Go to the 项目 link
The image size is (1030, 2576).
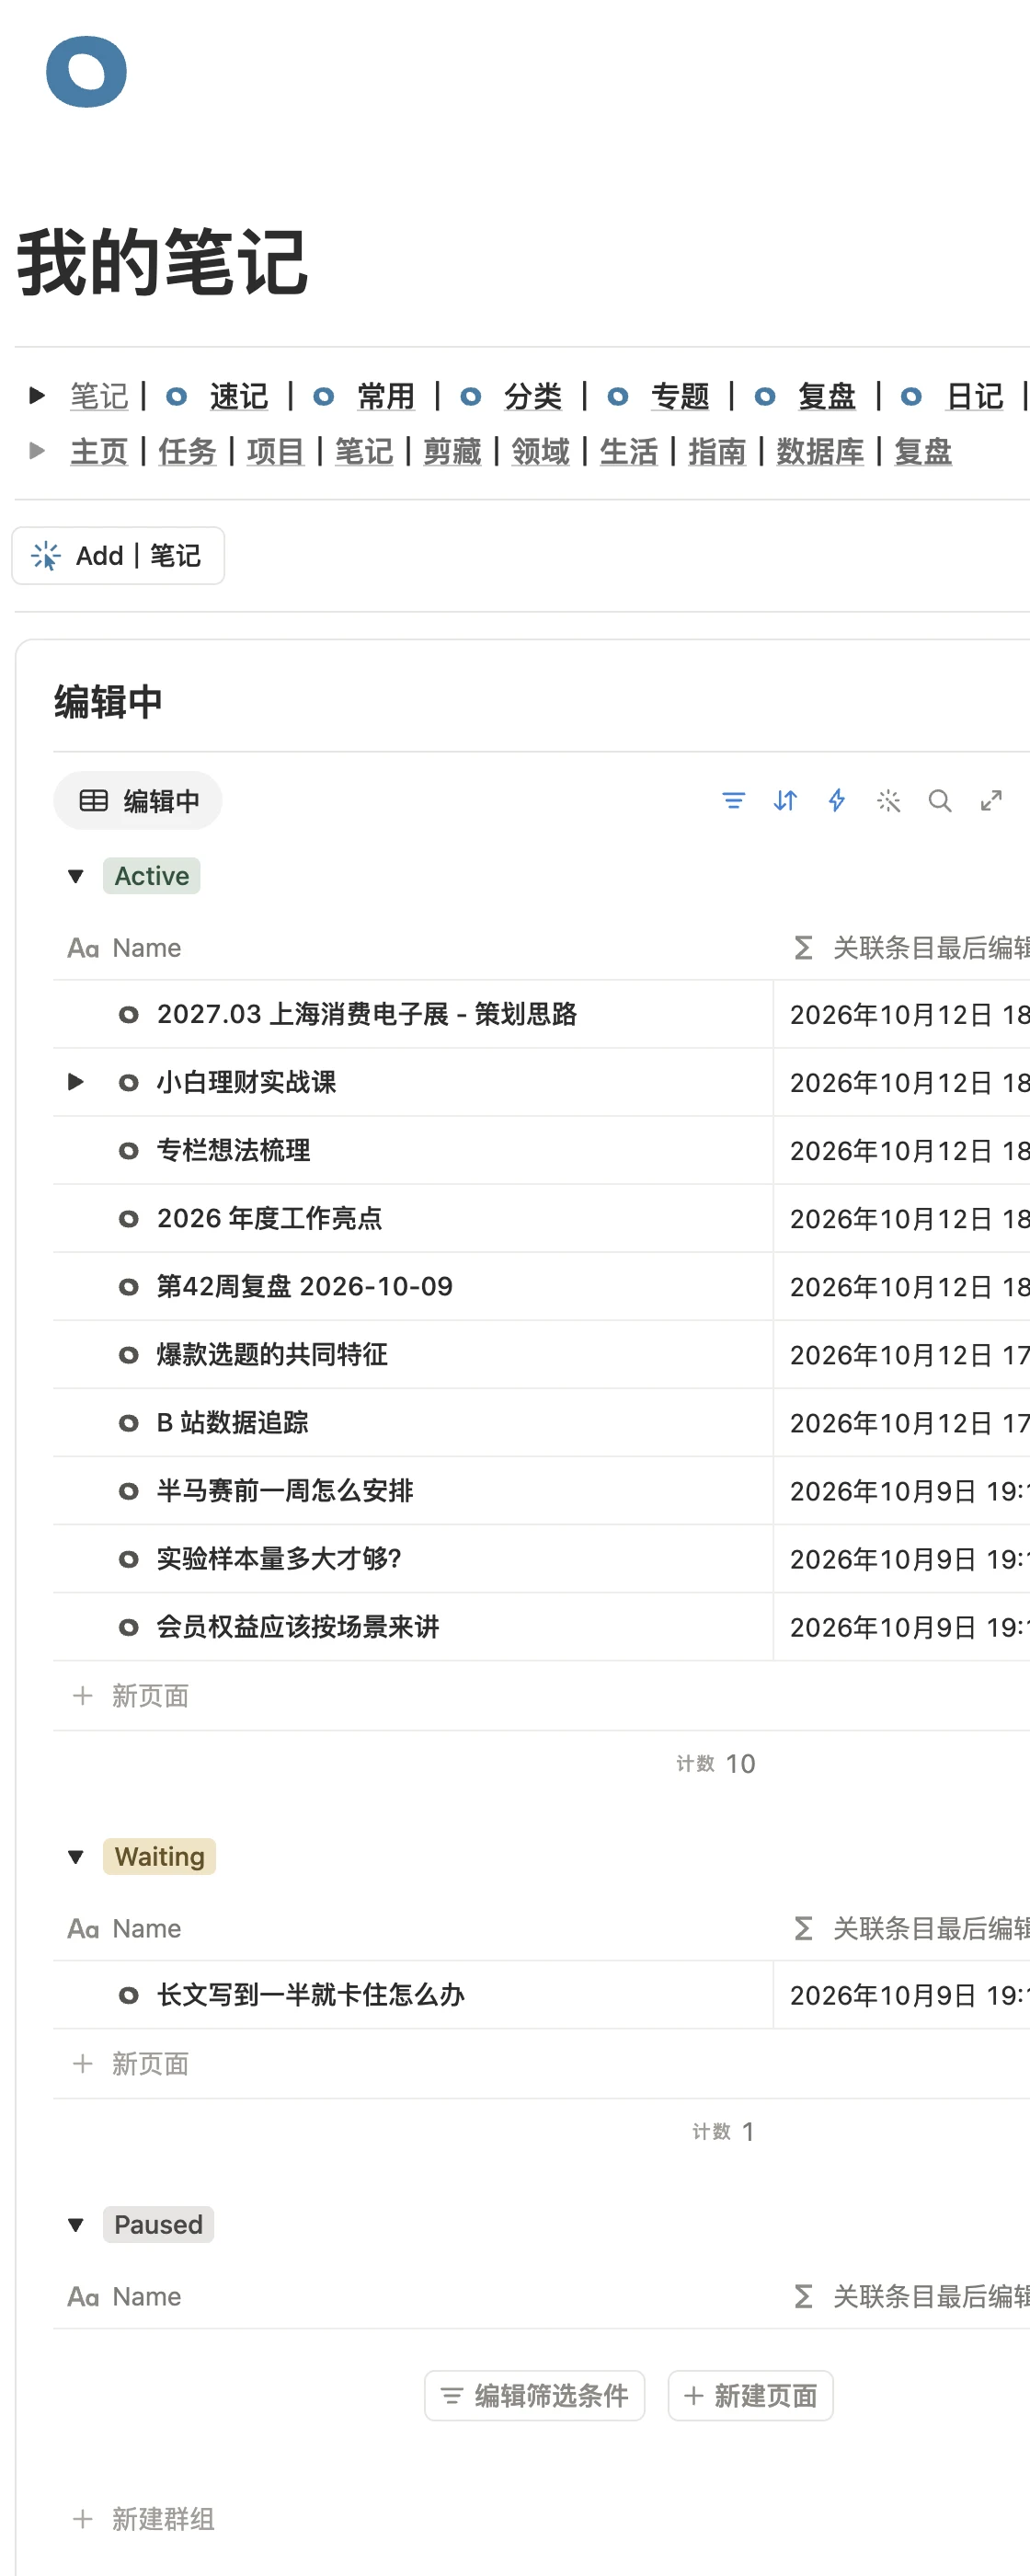tap(275, 452)
